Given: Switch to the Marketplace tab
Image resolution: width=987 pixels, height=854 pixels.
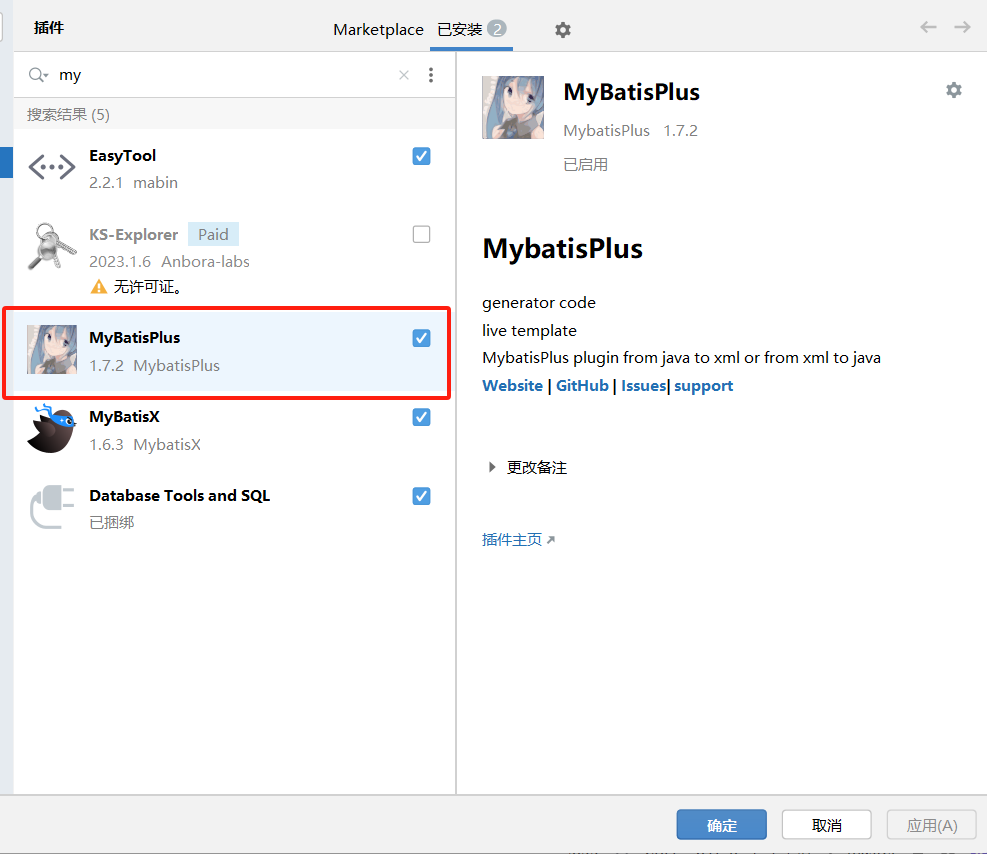Looking at the screenshot, I should coord(378,29).
